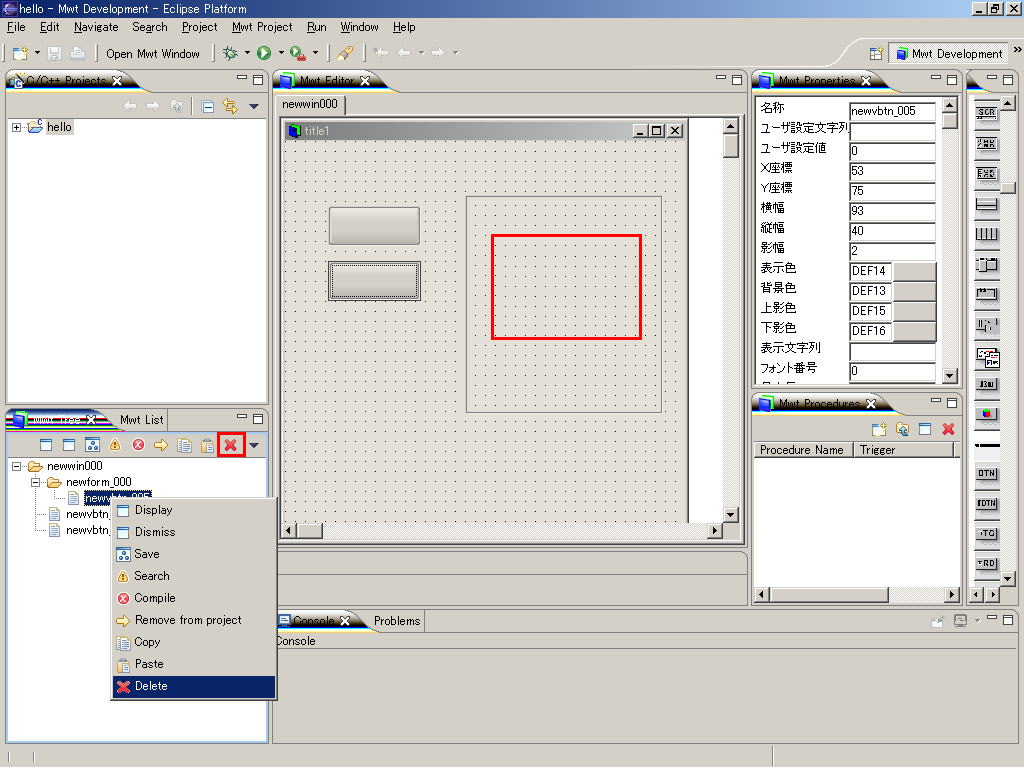Open the Navigate menu
Screen dimensions: 1024x768
click(96, 27)
